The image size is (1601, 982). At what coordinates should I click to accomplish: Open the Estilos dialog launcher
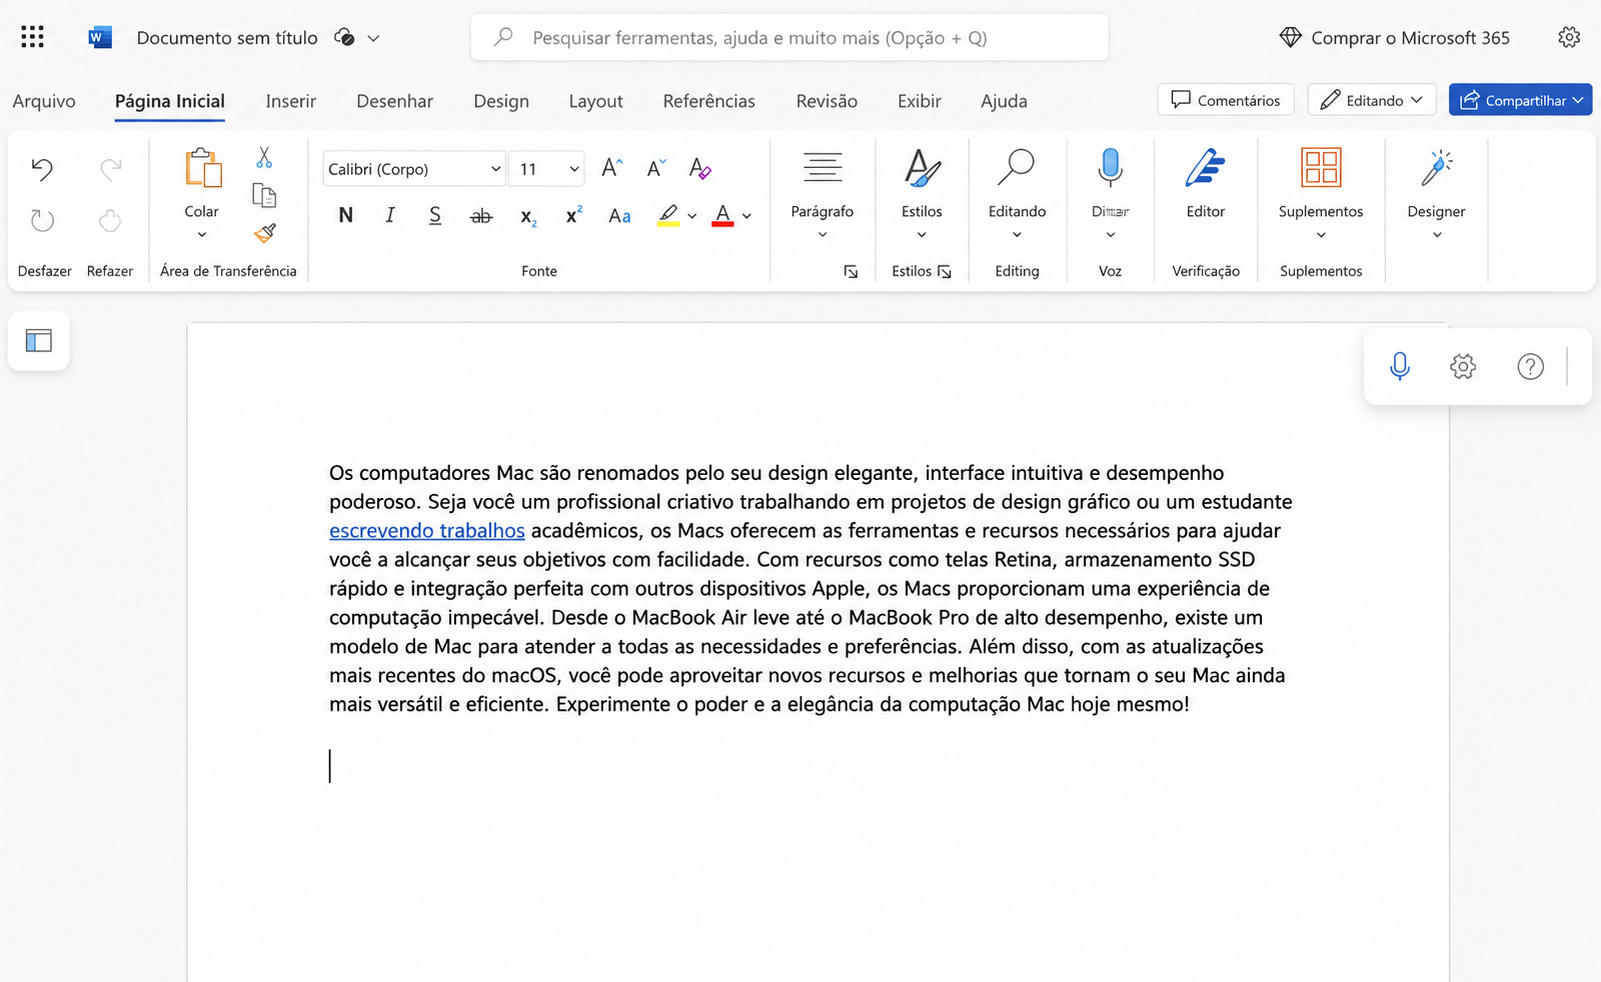[945, 272]
